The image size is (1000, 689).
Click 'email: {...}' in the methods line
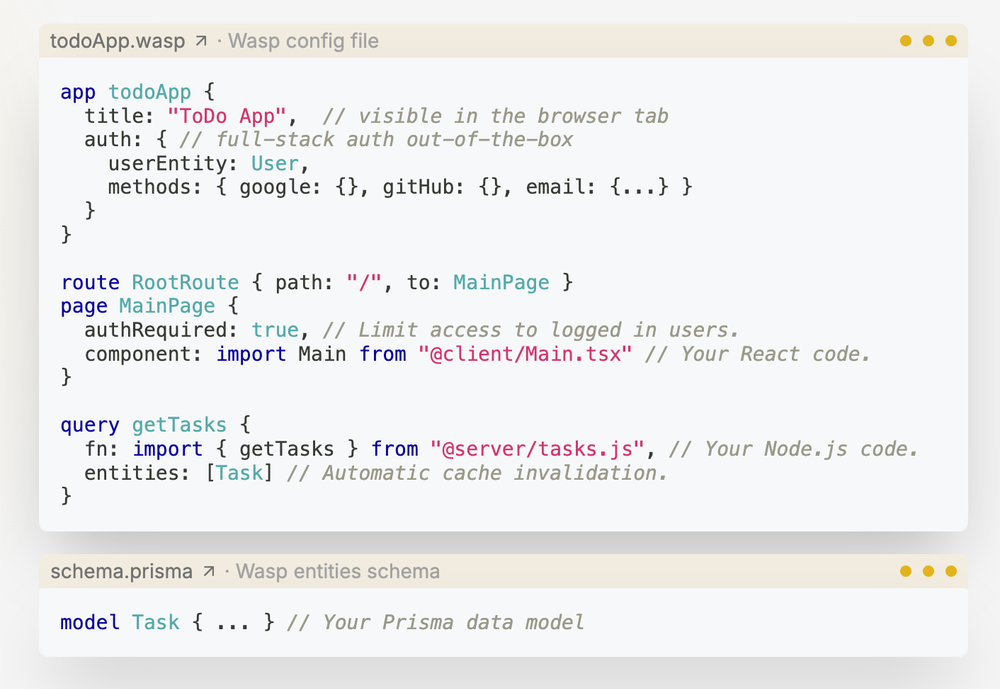(x=598, y=188)
